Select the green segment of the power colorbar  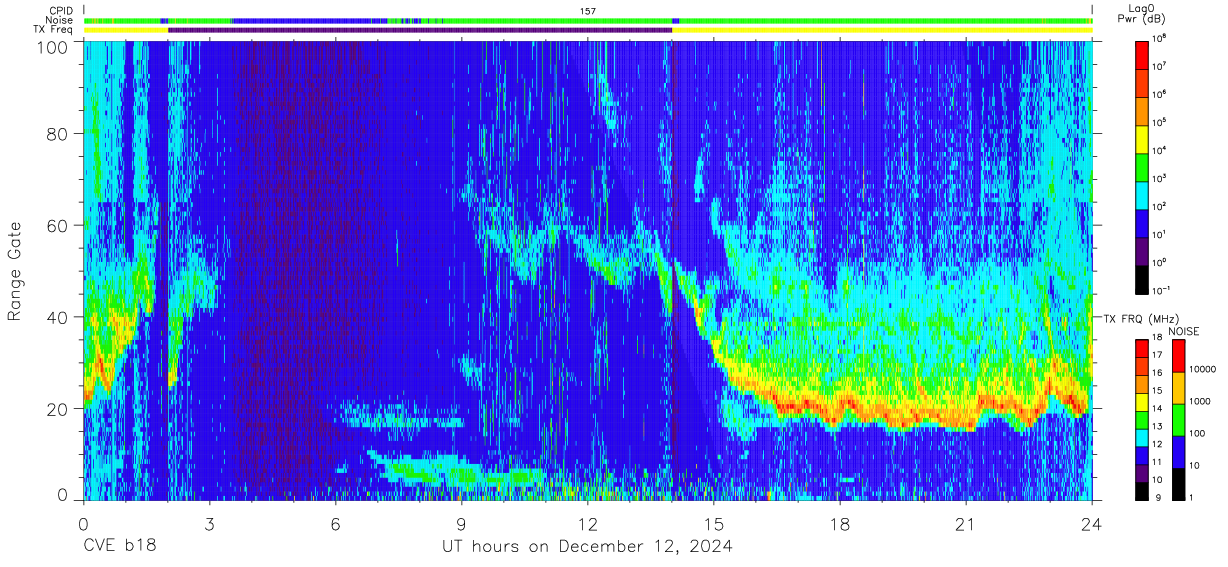coord(1142,166)
